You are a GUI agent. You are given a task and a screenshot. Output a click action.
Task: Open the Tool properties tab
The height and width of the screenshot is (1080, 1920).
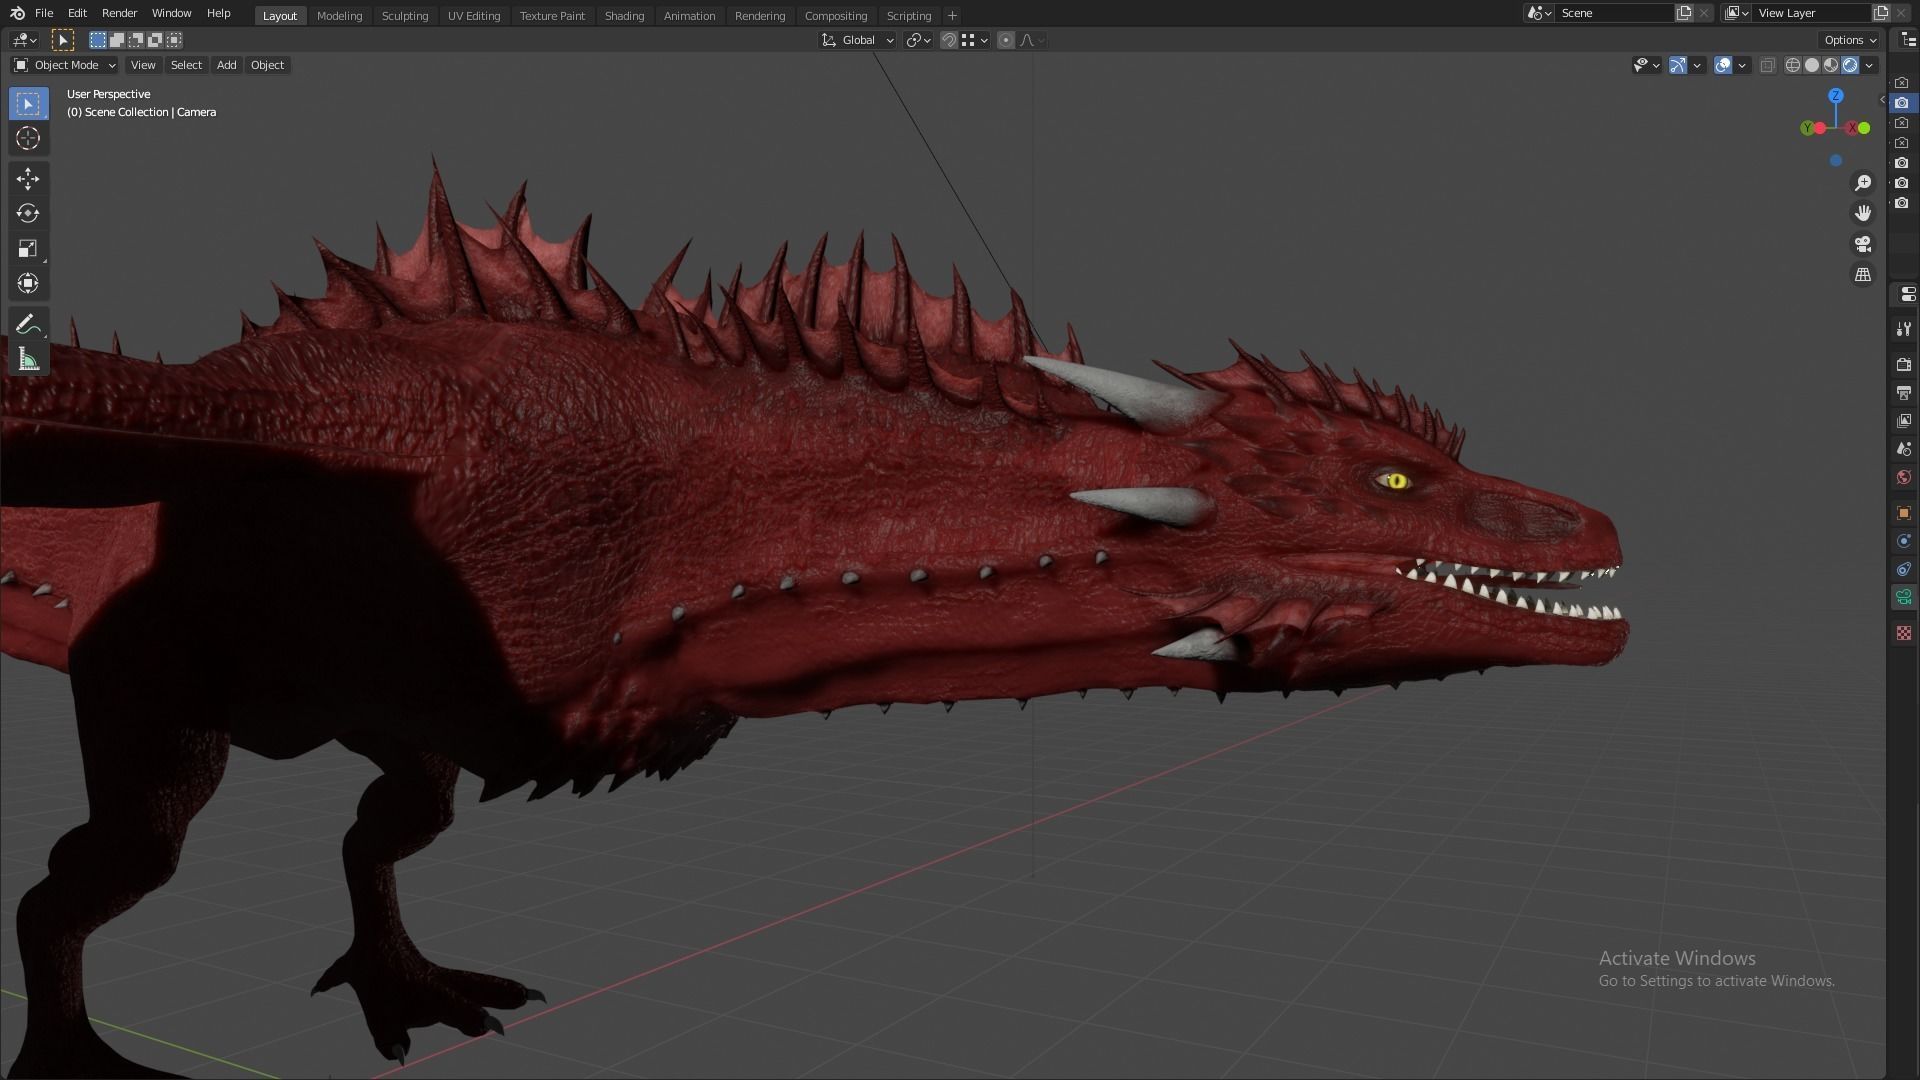tap(1903, 329)
